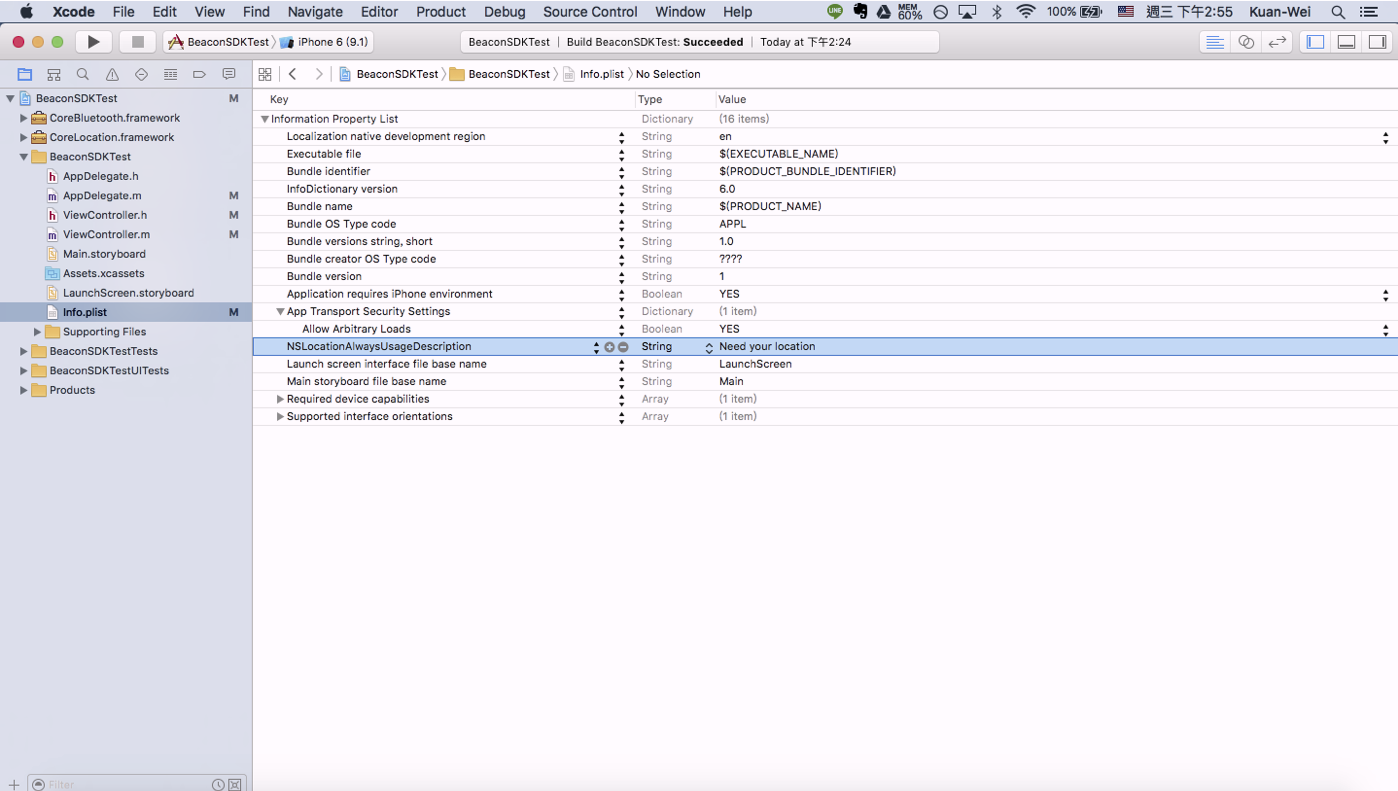
Task: Toggle the Debug area visibility
Action: pyautogui.click(x=1347, y=42)
